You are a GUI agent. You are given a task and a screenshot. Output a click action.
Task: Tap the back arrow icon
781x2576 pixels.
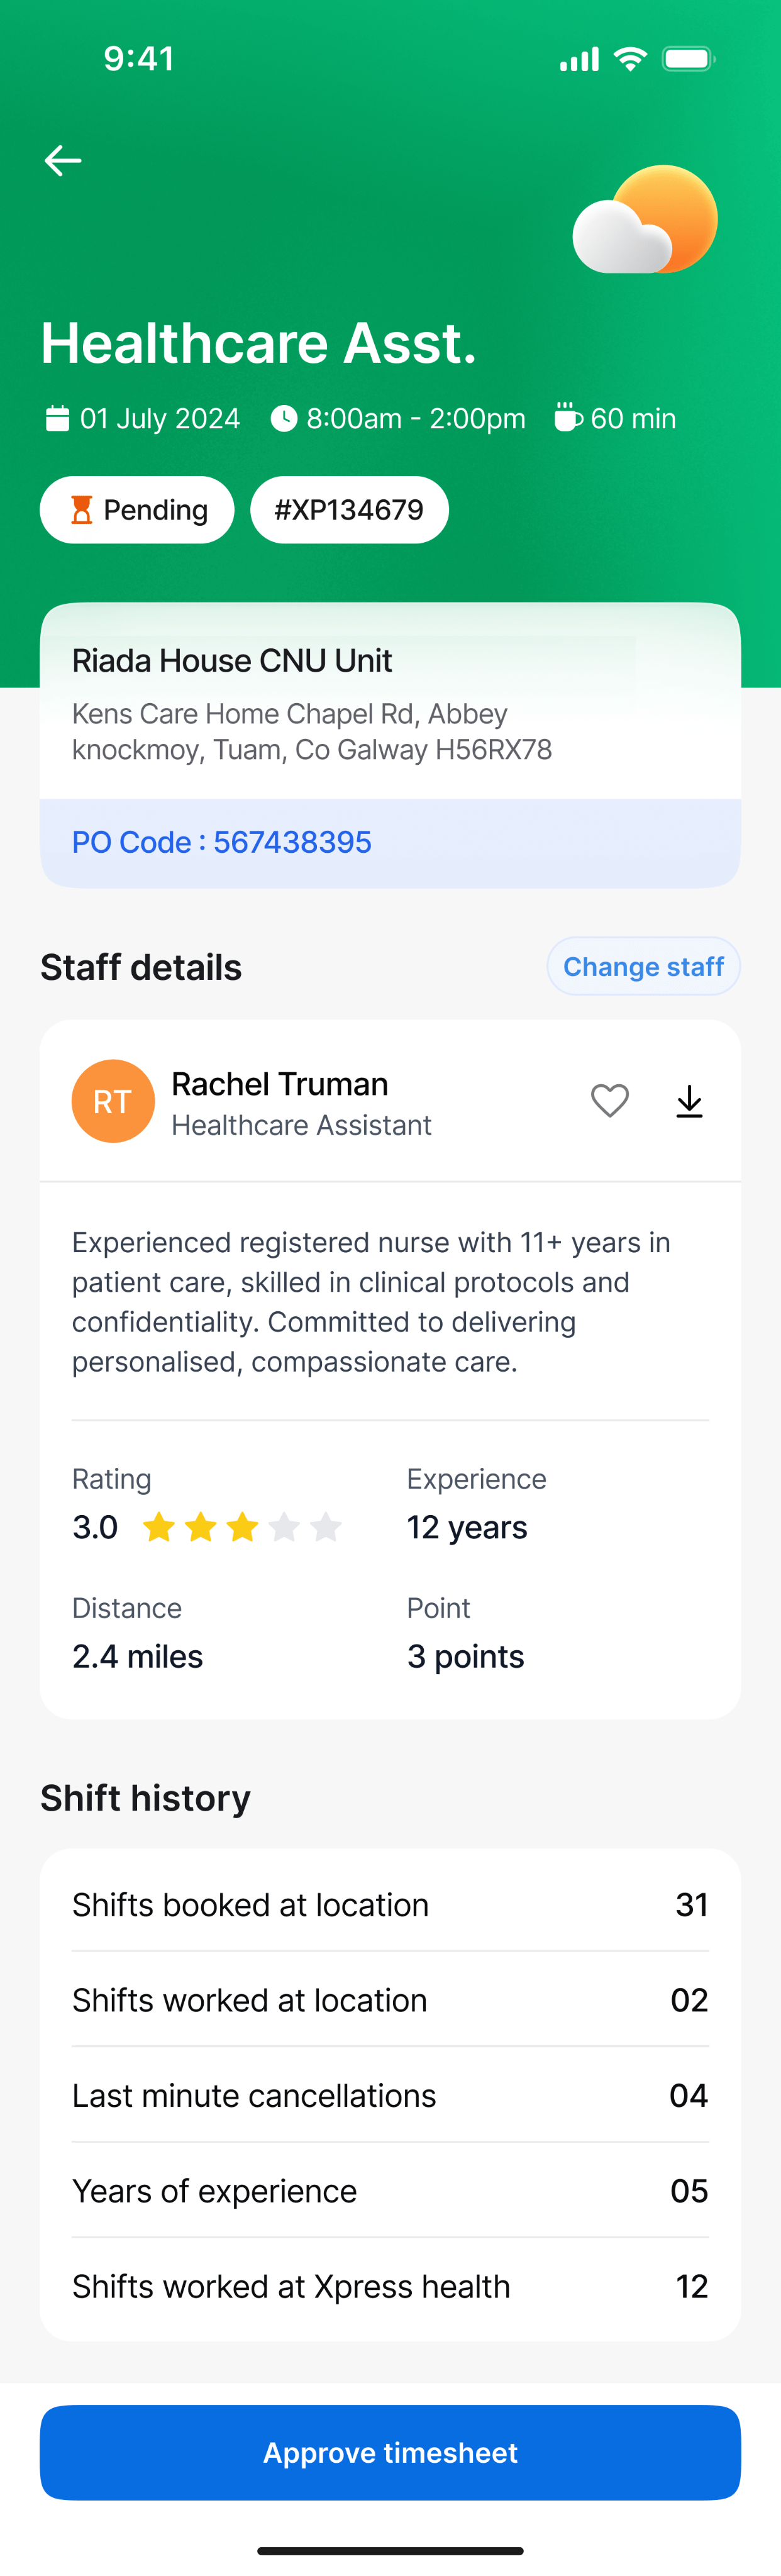coord(62,160)
